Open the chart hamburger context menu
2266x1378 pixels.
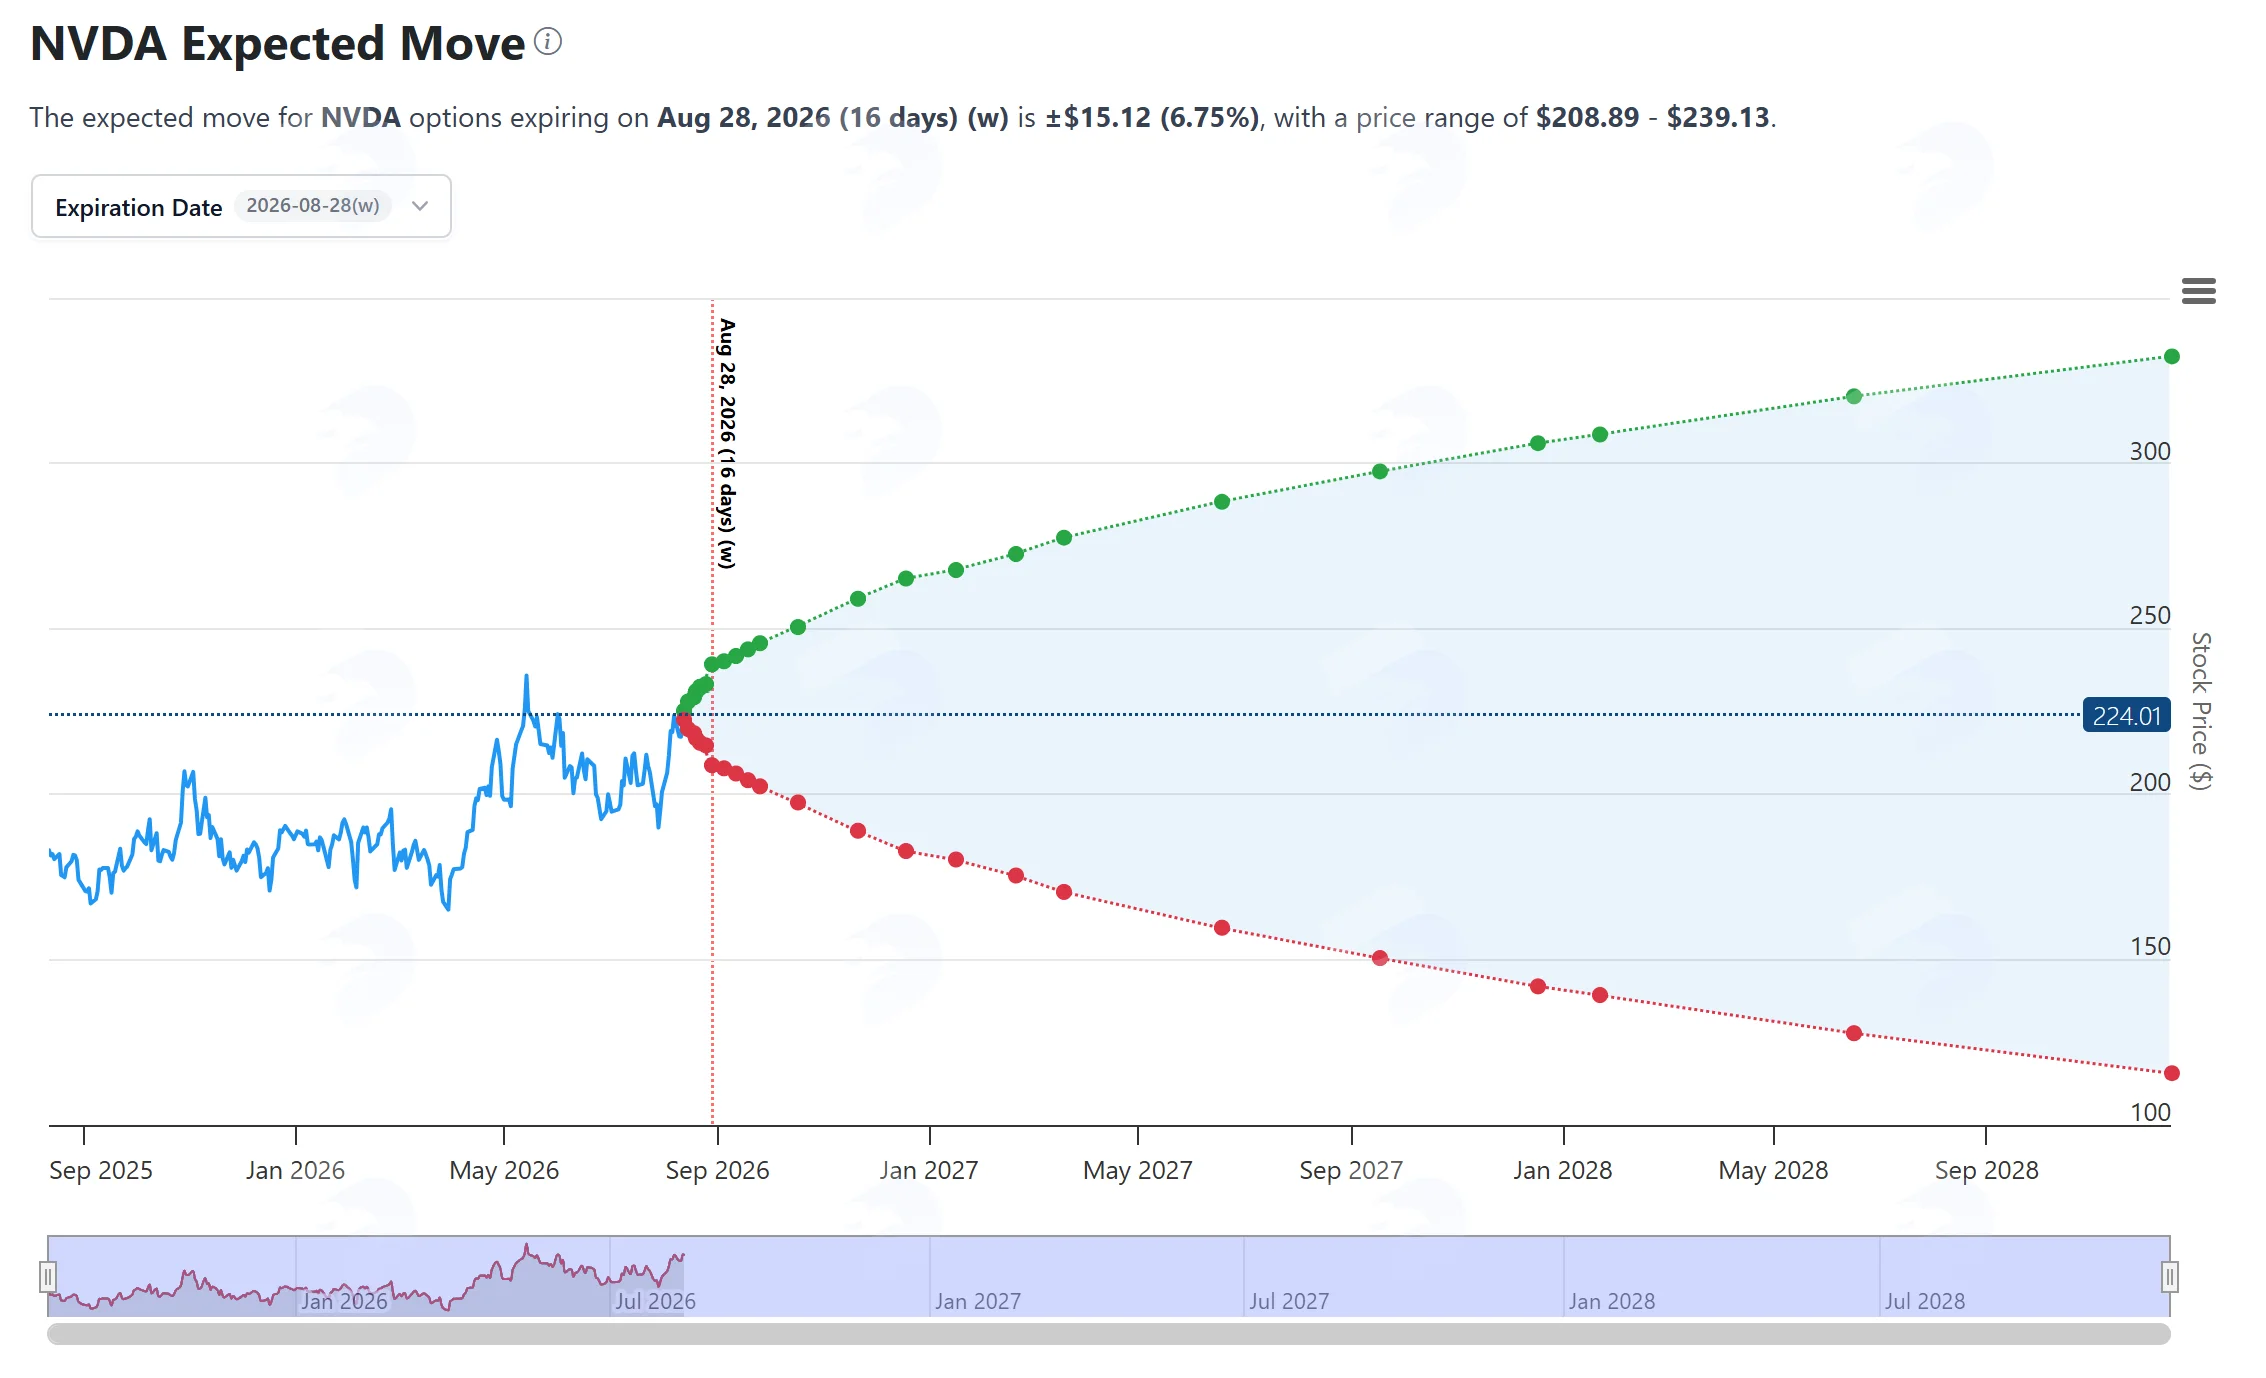pos(2198,291)
